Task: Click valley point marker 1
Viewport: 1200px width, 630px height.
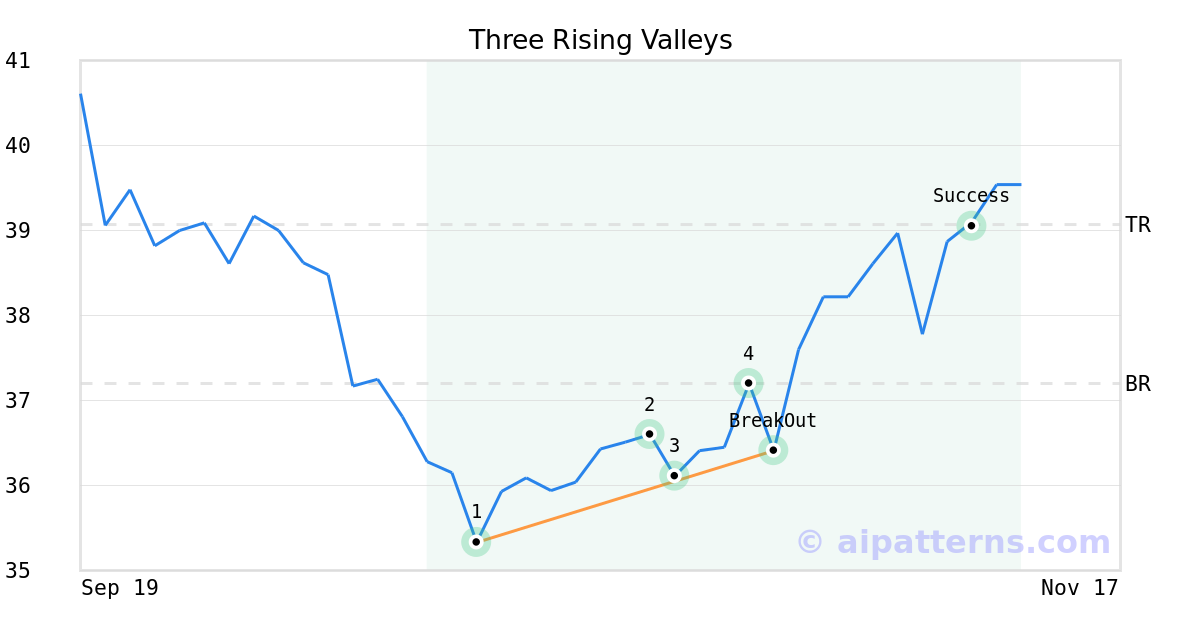Action: click(476, 542)
